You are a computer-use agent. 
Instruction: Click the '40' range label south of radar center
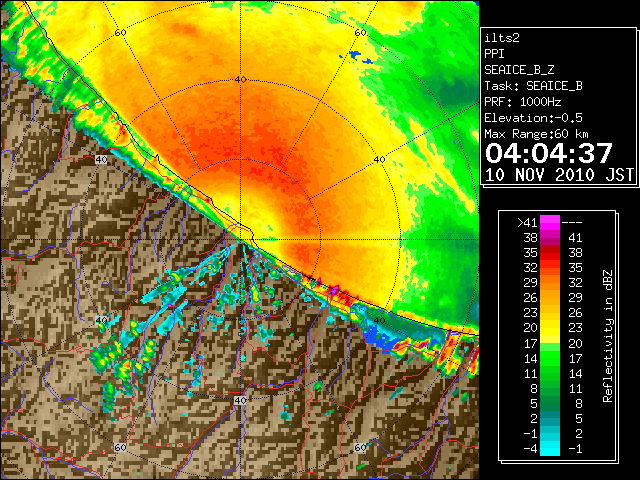tap(240, 400)
